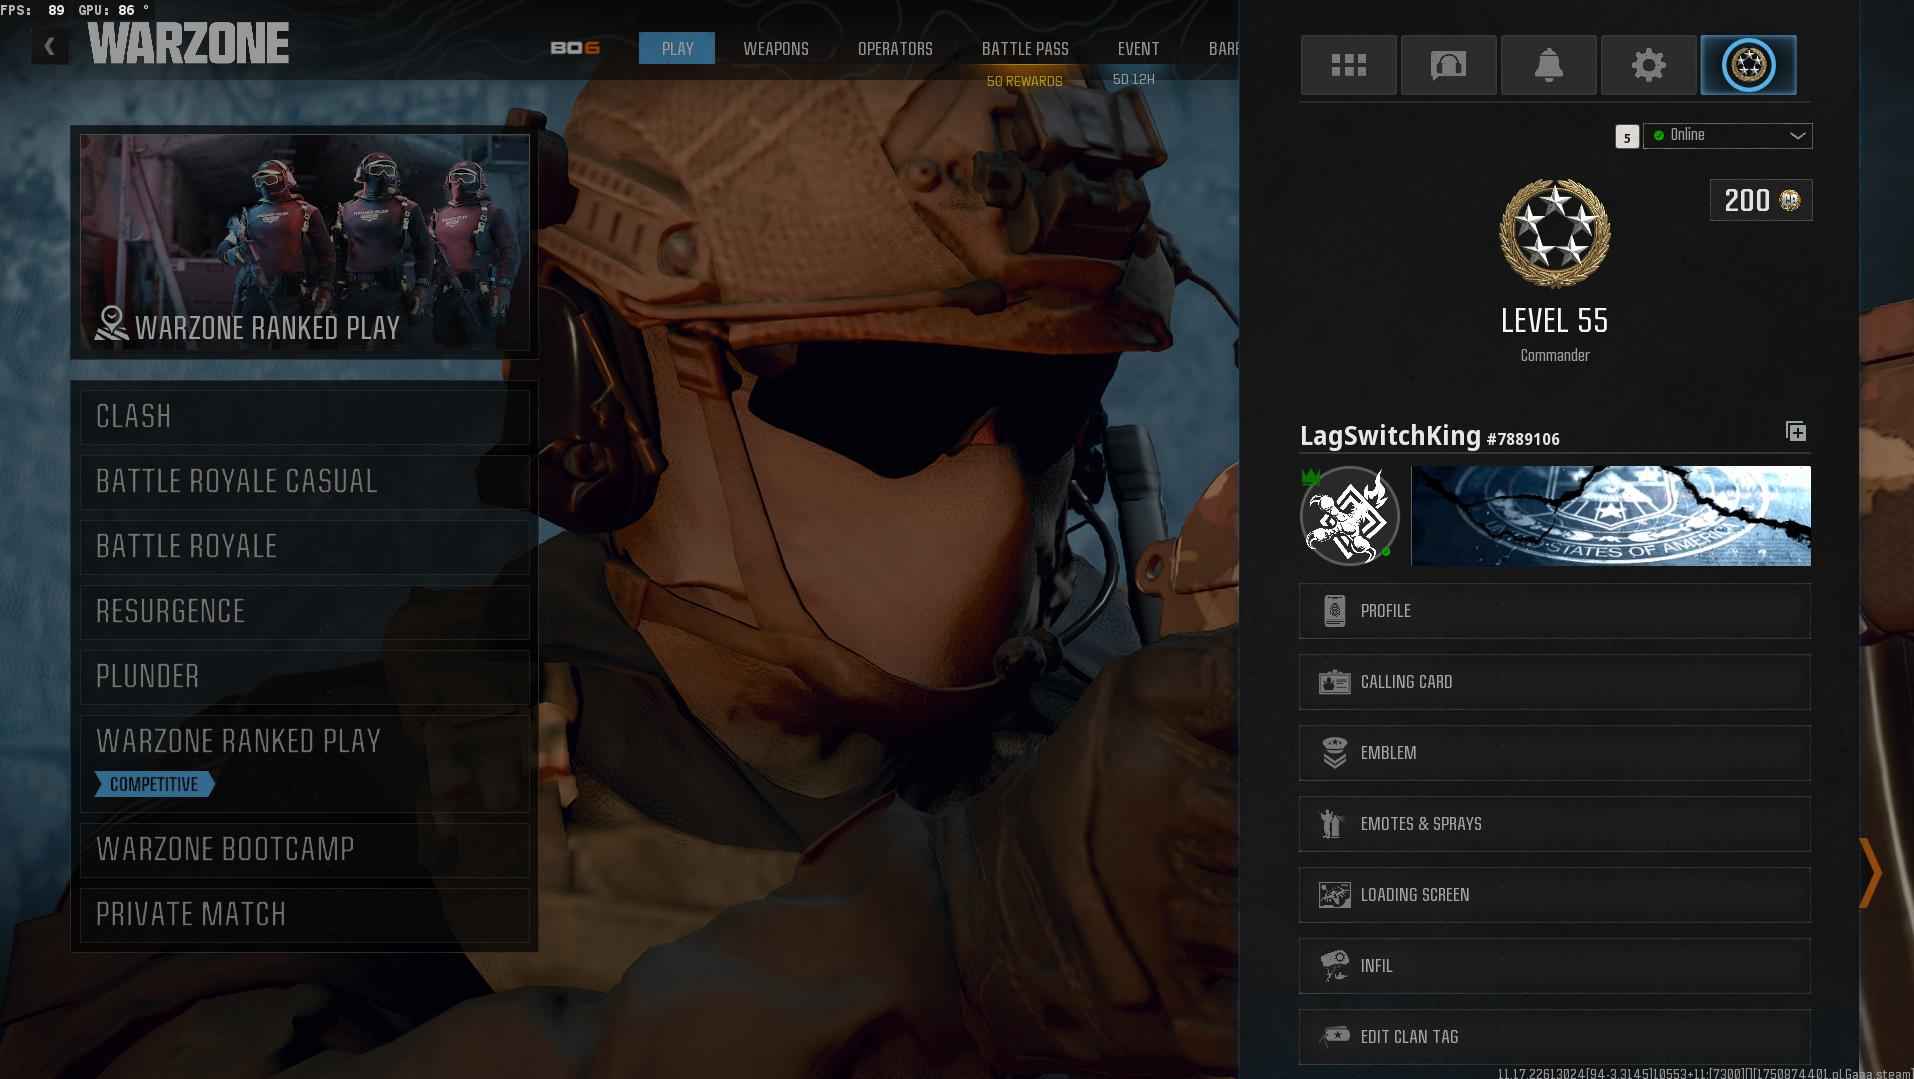The height and width of the screenshot is (1079, 1914).
Task: Click the 200 COD Points balance
Action: click(x=1760, y=200)
